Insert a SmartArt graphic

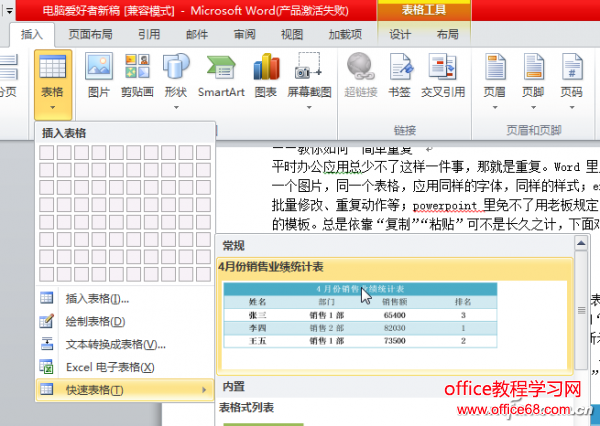pyautogui.click(x=221, y=76)
